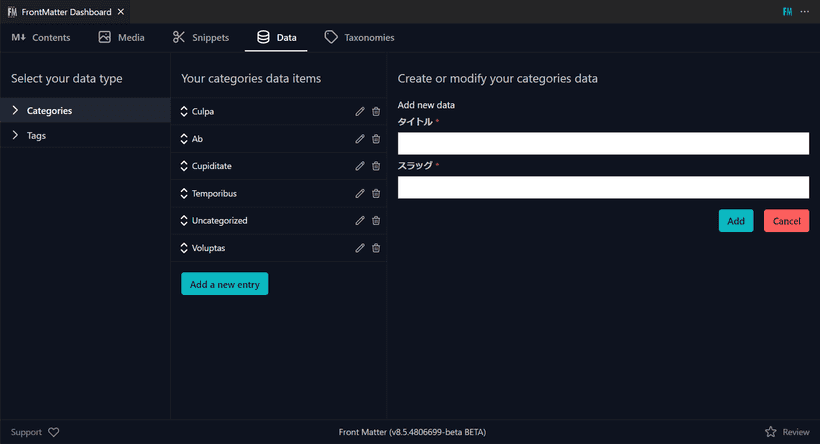This screenshot has height=444, width=820.
Task: Open the Media tab
Action: pyautogui.click(x=121, y=38)
